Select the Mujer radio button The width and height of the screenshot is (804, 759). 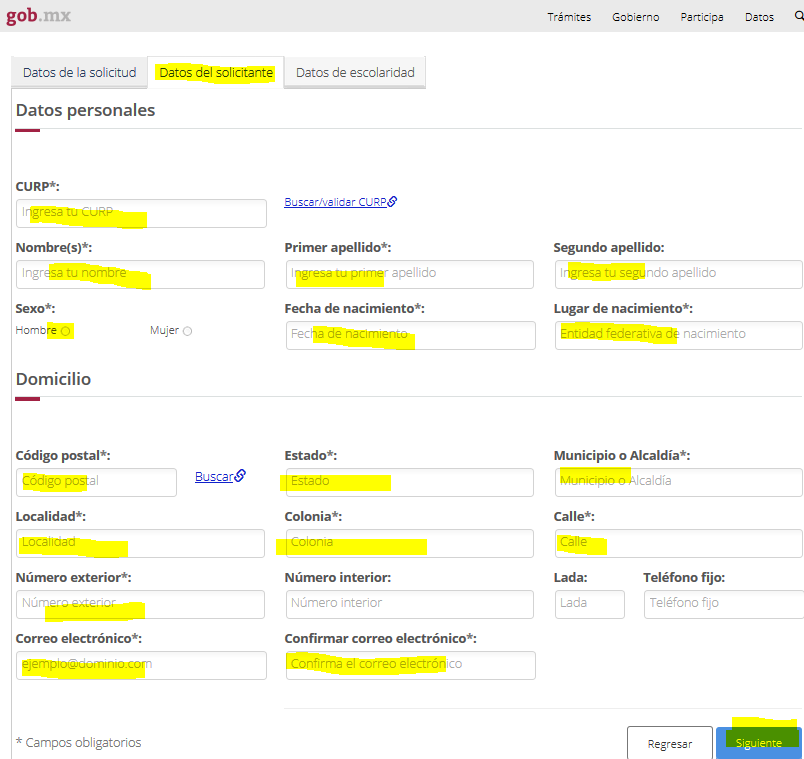(x=187, y=331)
